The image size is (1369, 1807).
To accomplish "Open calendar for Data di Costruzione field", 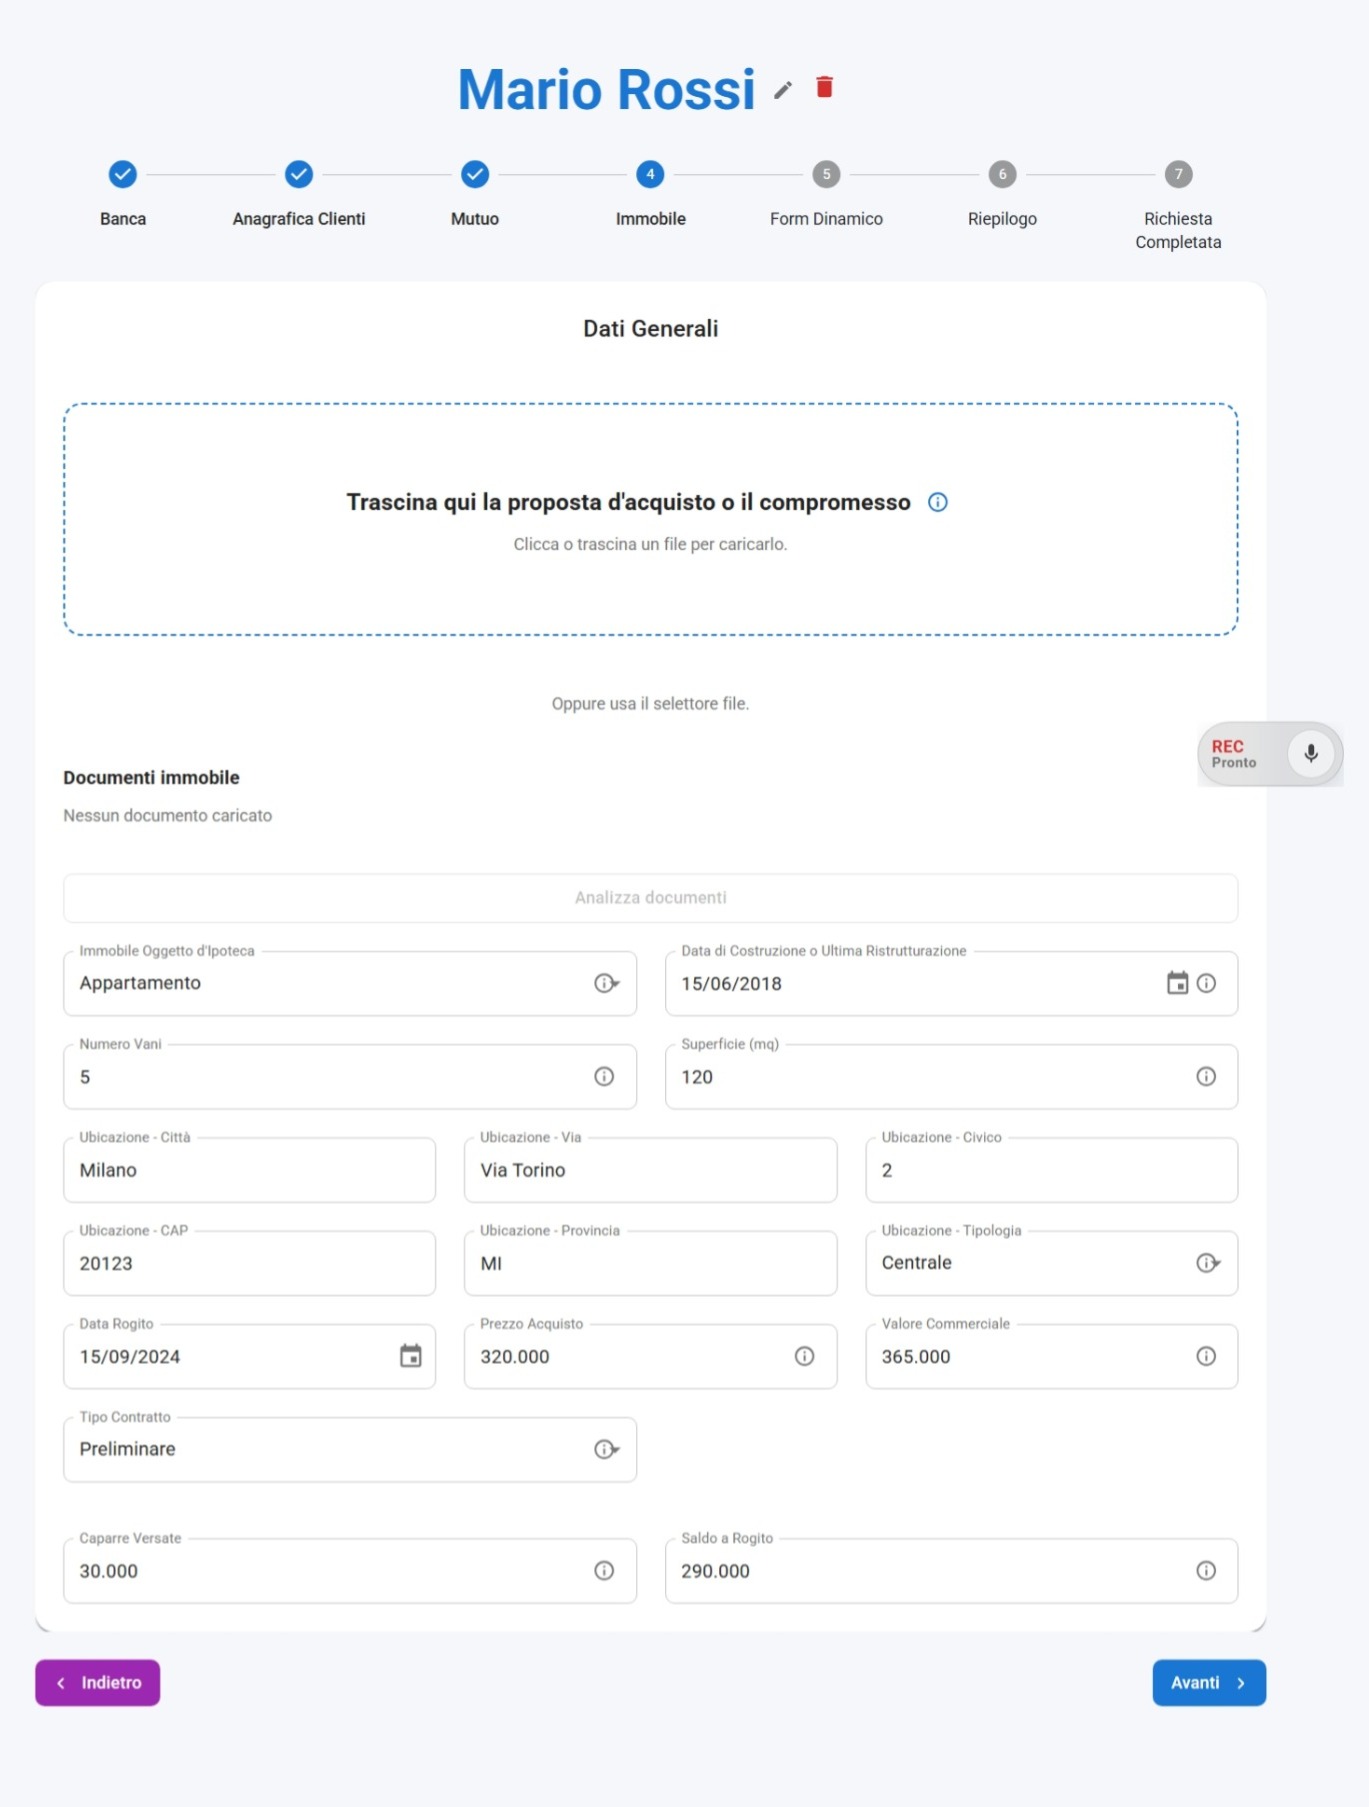I will point(1177,983).
